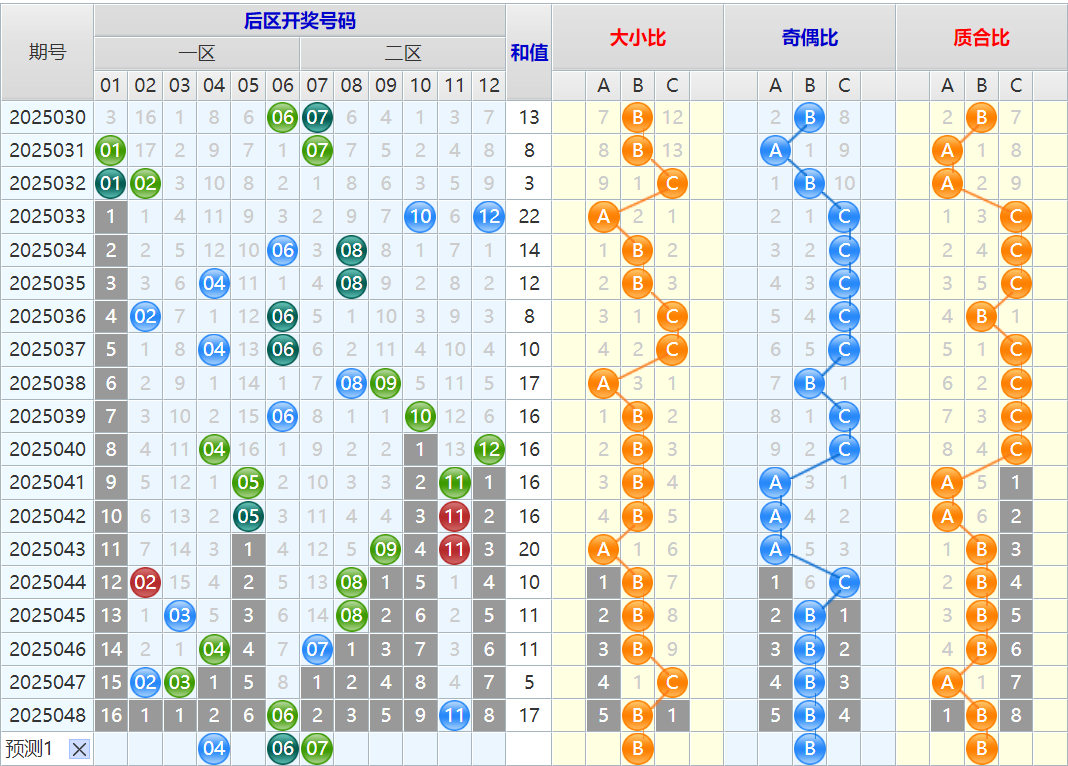Click green ball 05 in row 2025041
Screen dimensions: 1068x766
pos(248,482)
